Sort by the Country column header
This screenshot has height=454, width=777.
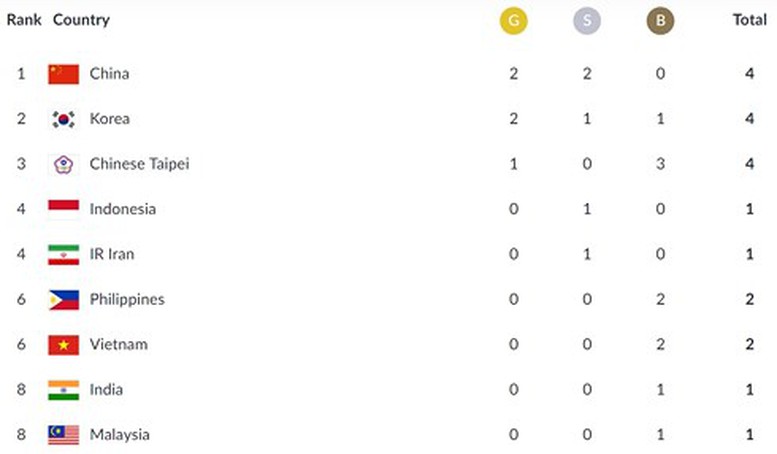pyautogui.click(x=81, y=20)
